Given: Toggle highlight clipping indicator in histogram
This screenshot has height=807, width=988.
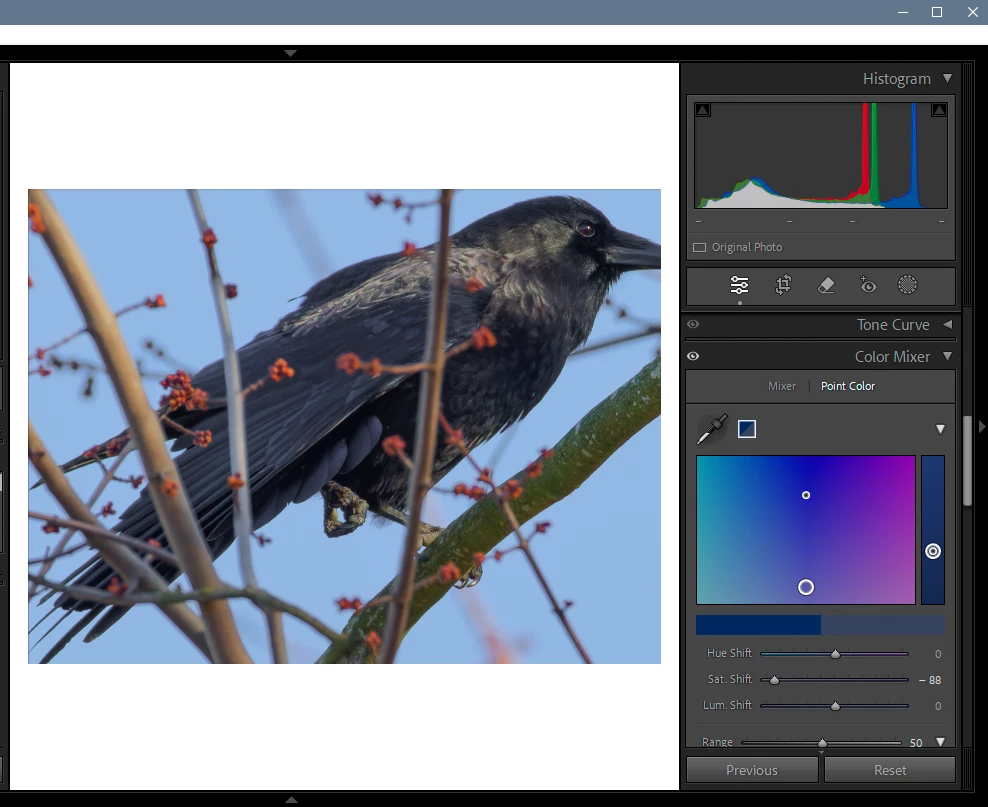Looking at the screenshot, I should click(x=939, y=110).
